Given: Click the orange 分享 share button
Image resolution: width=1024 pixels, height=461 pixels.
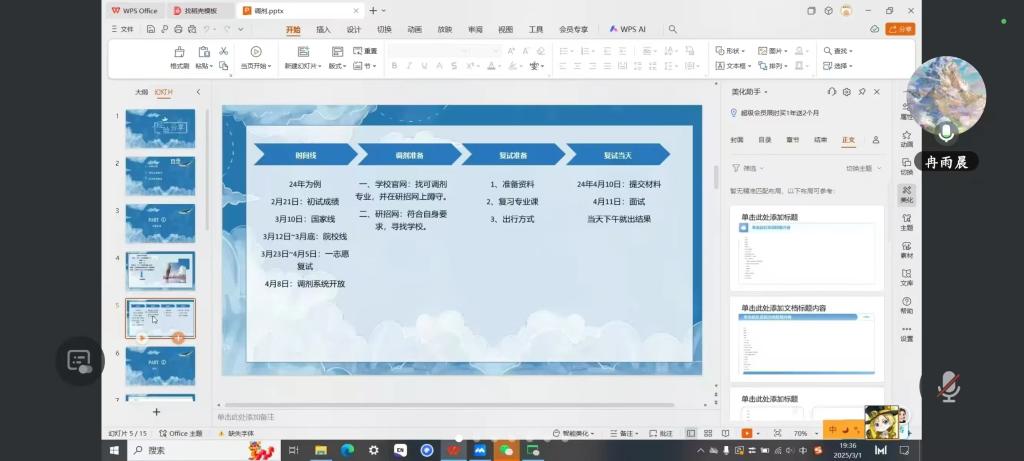Looking at the screenshot, I should [x=901, y=30].
